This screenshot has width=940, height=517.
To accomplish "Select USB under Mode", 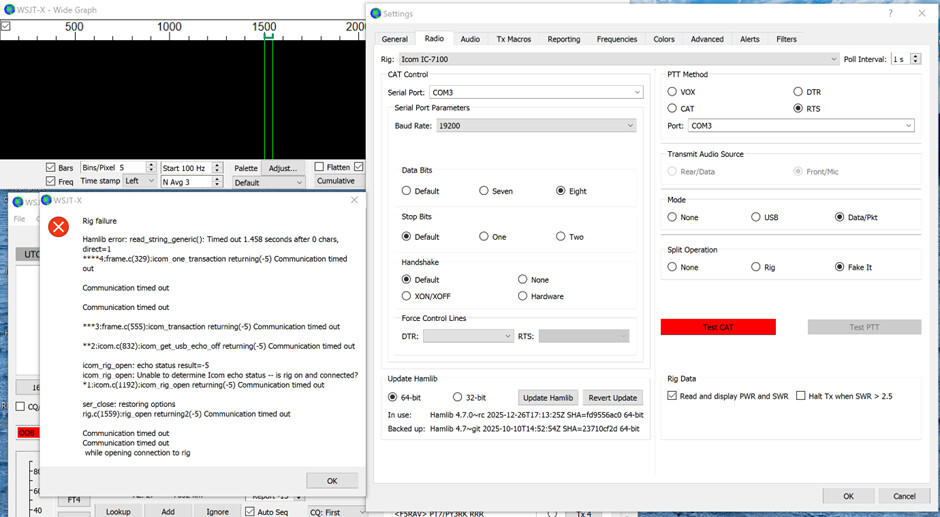I will [756, 217].
